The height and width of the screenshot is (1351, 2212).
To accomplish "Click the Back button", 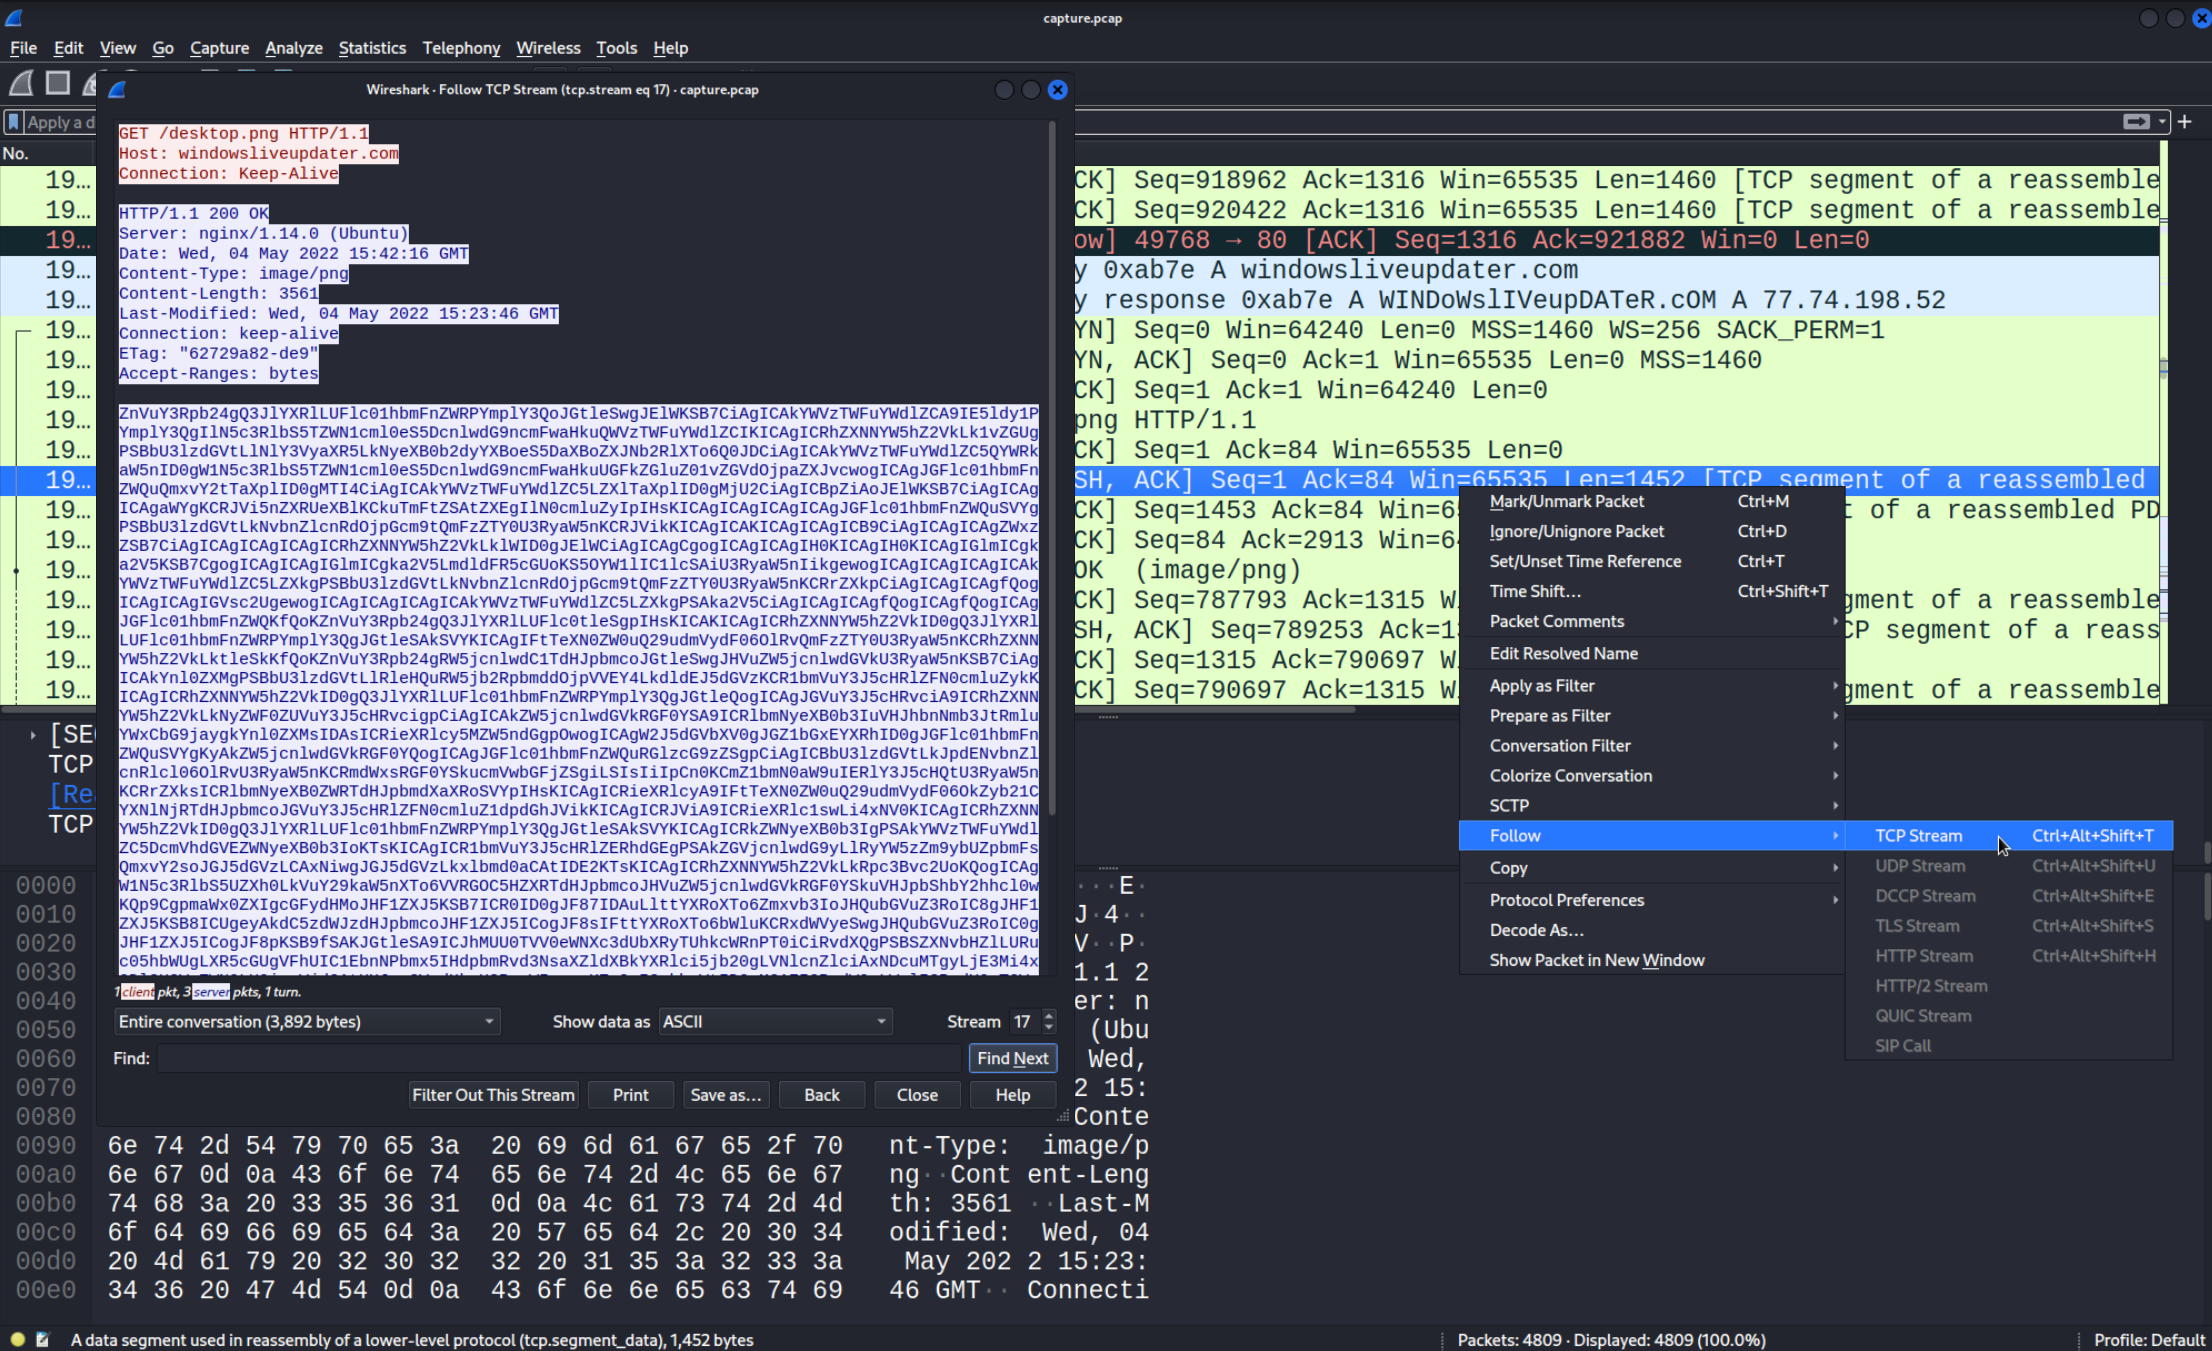I will coord(822,1095).
